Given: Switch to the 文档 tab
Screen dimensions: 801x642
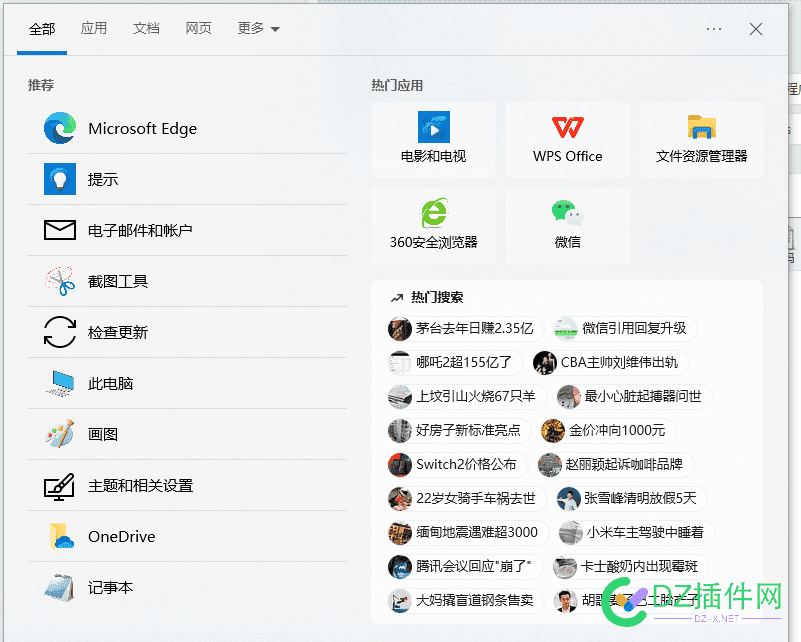Looking at the screenshot, I should [146, 28].
